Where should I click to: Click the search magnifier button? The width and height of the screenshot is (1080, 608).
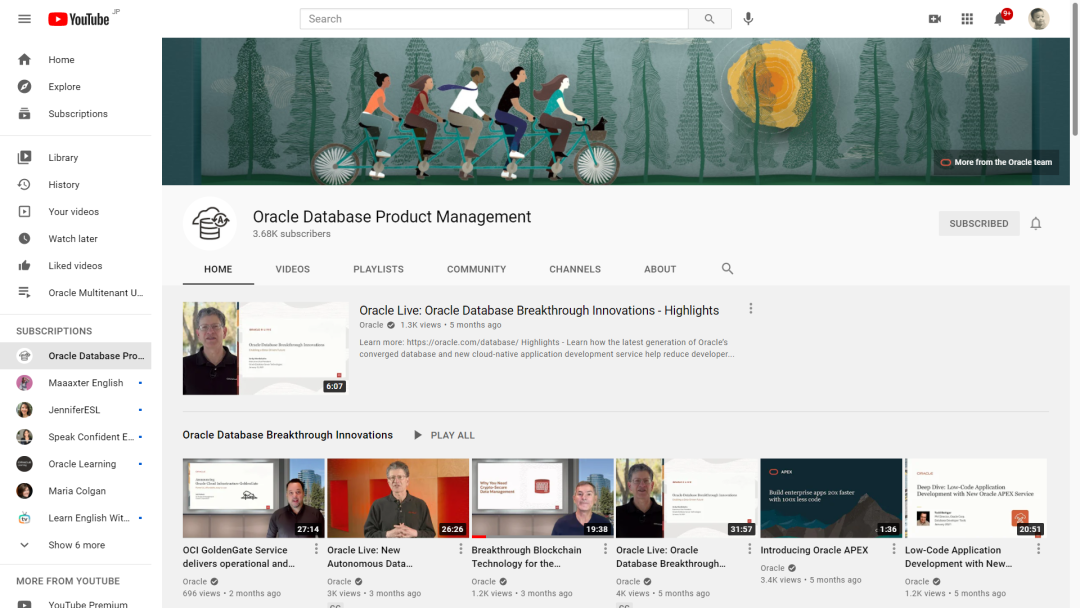[709, 19]
